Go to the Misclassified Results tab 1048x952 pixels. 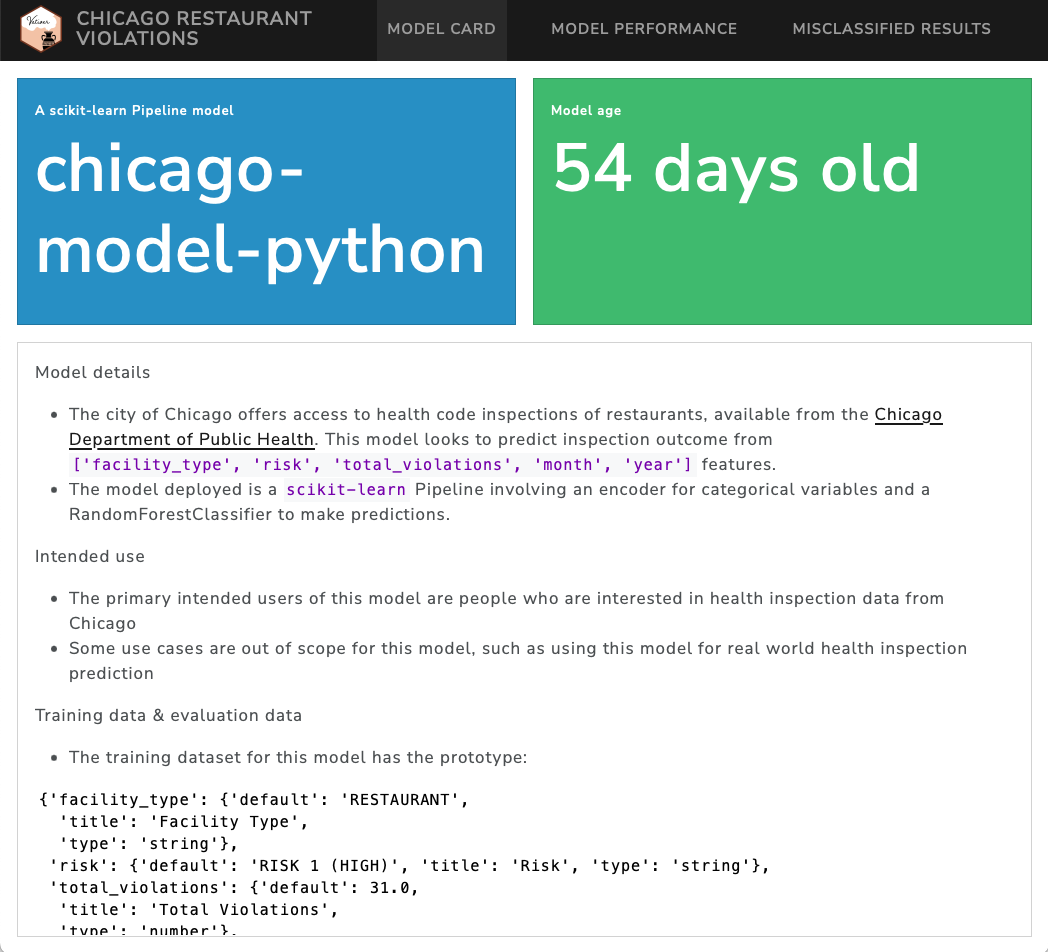pos(891,29)
